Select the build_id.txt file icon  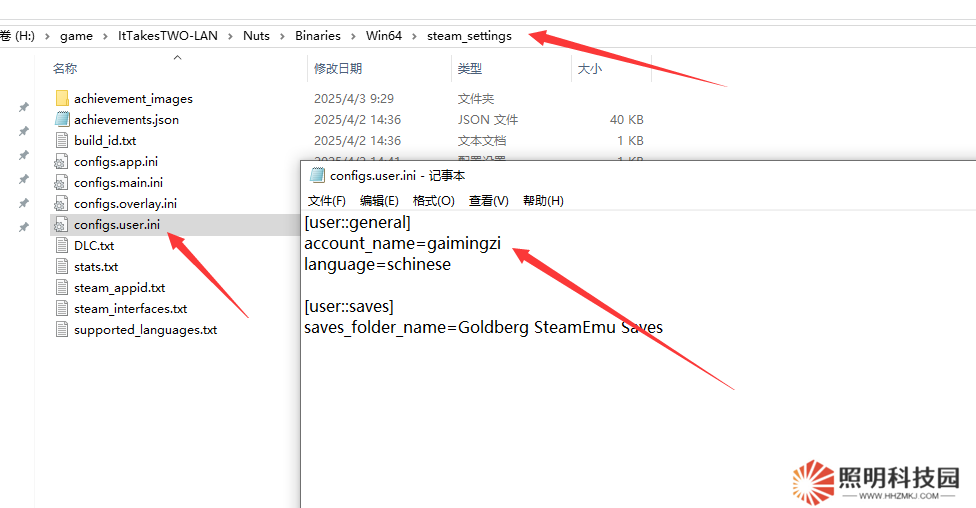(62, 140)
